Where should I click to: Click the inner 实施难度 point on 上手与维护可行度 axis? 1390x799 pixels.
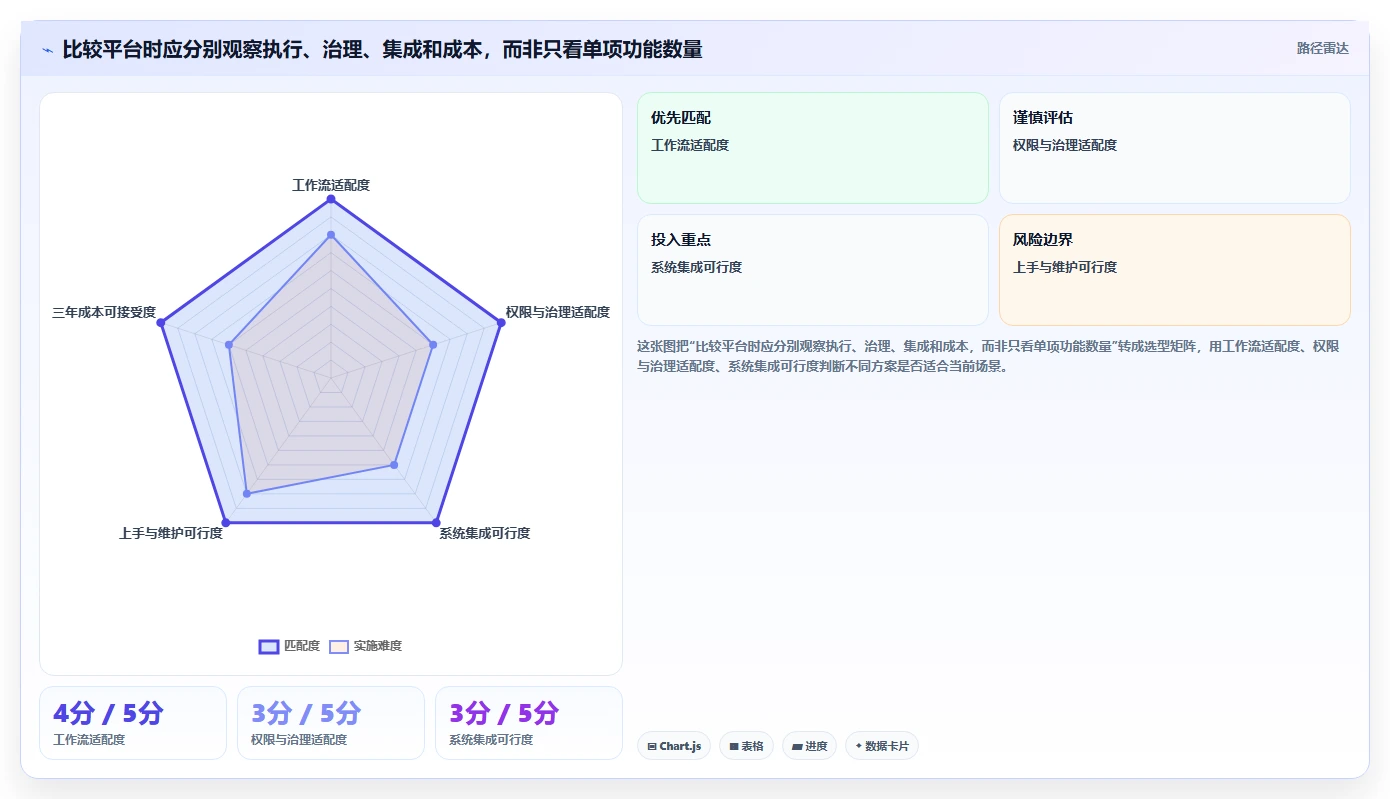point(247,494)
